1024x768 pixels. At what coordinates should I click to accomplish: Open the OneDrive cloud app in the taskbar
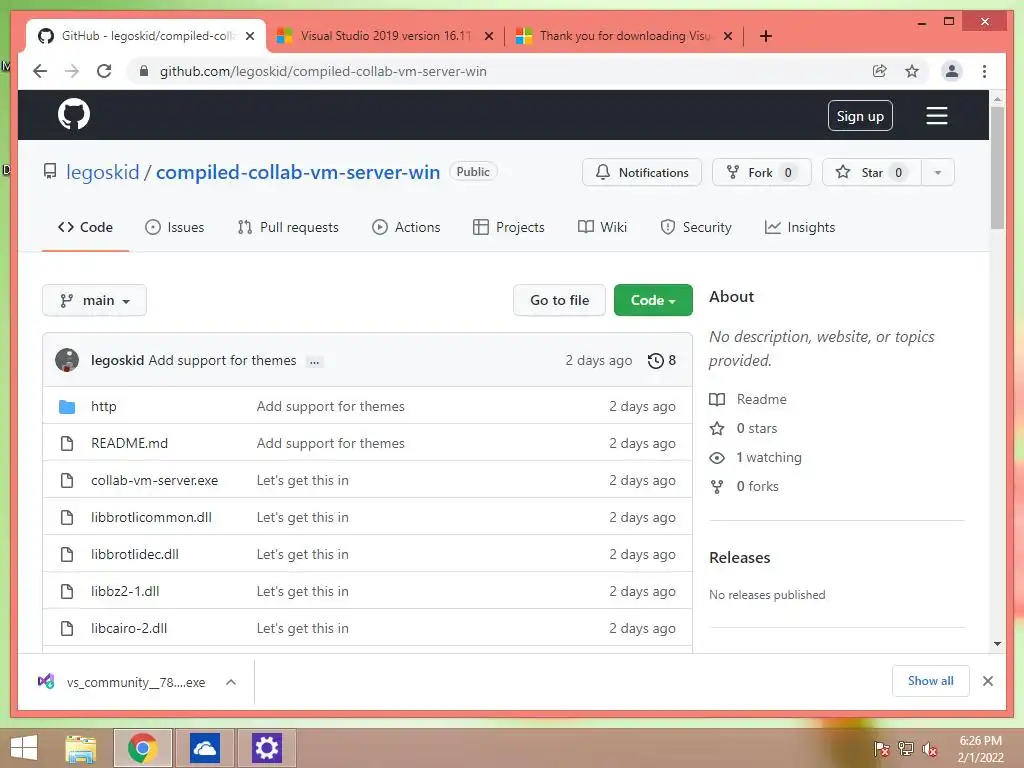click(x=204, y=748)
